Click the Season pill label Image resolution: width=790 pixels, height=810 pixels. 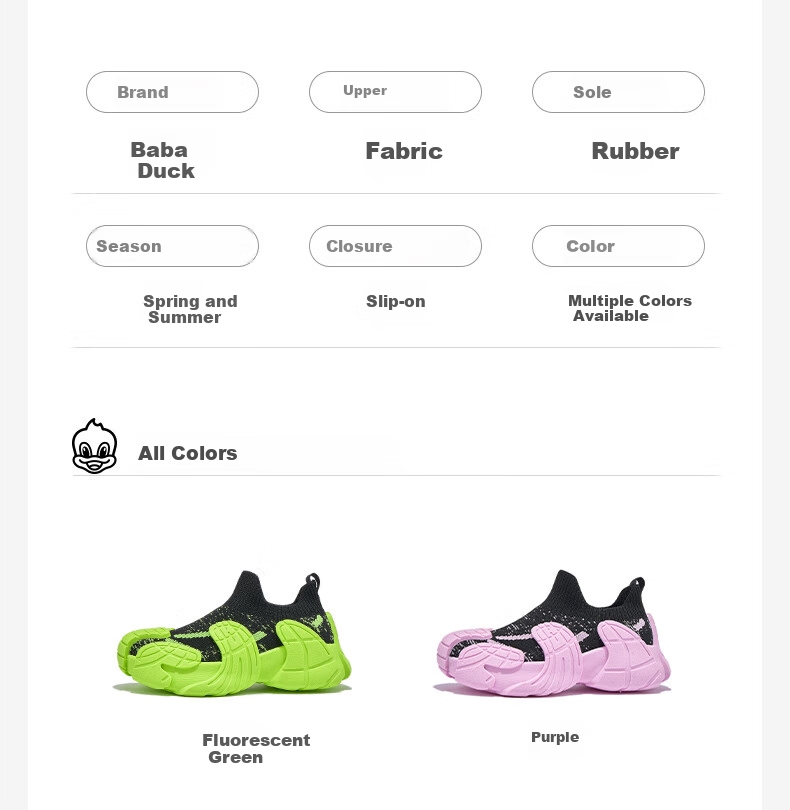[172, 246]
